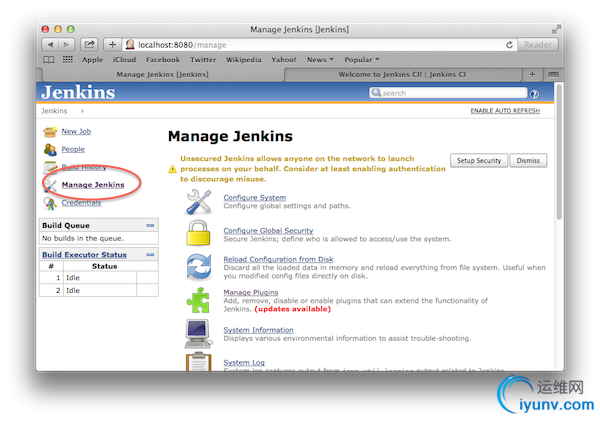Open the Popular bookmarks dropdown

click(362, 60)
